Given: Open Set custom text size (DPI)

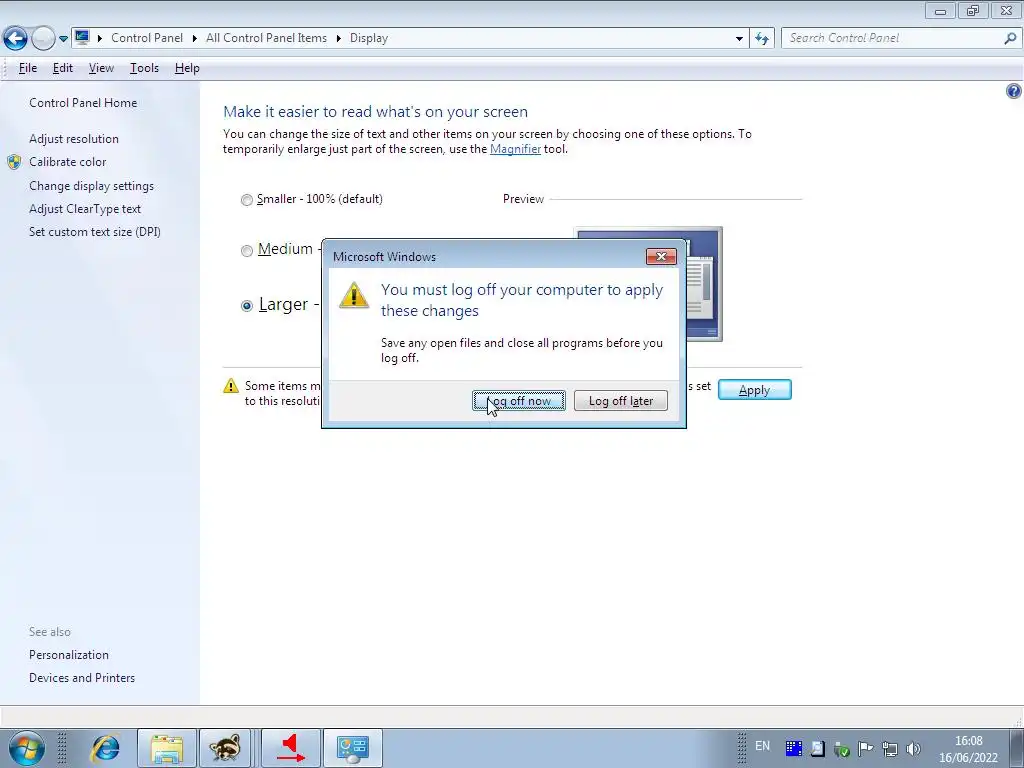Looking at the screenshot, I should (x=95, y=232).
